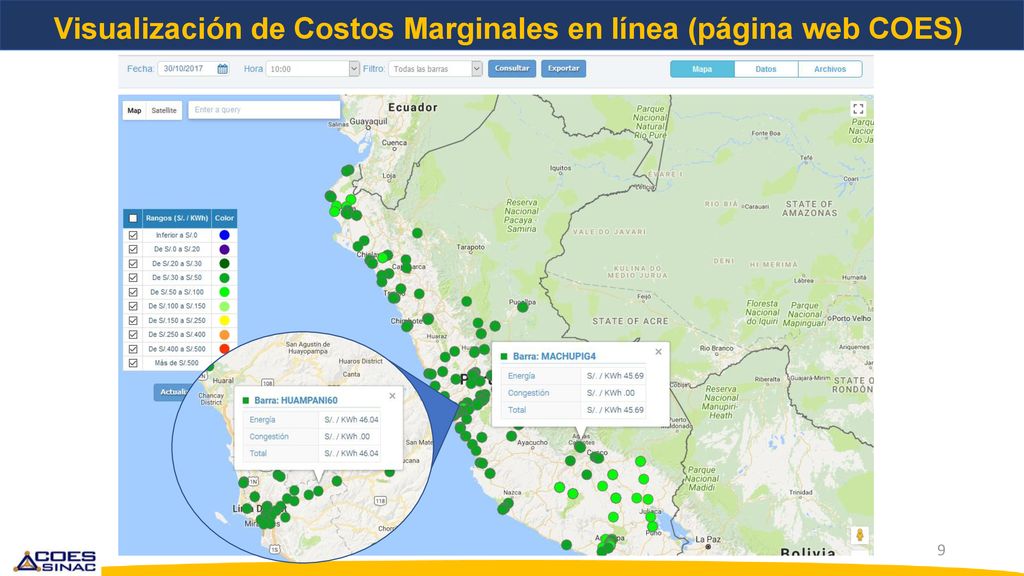Click the Actualizar button below legend

[x=173, y=392]
